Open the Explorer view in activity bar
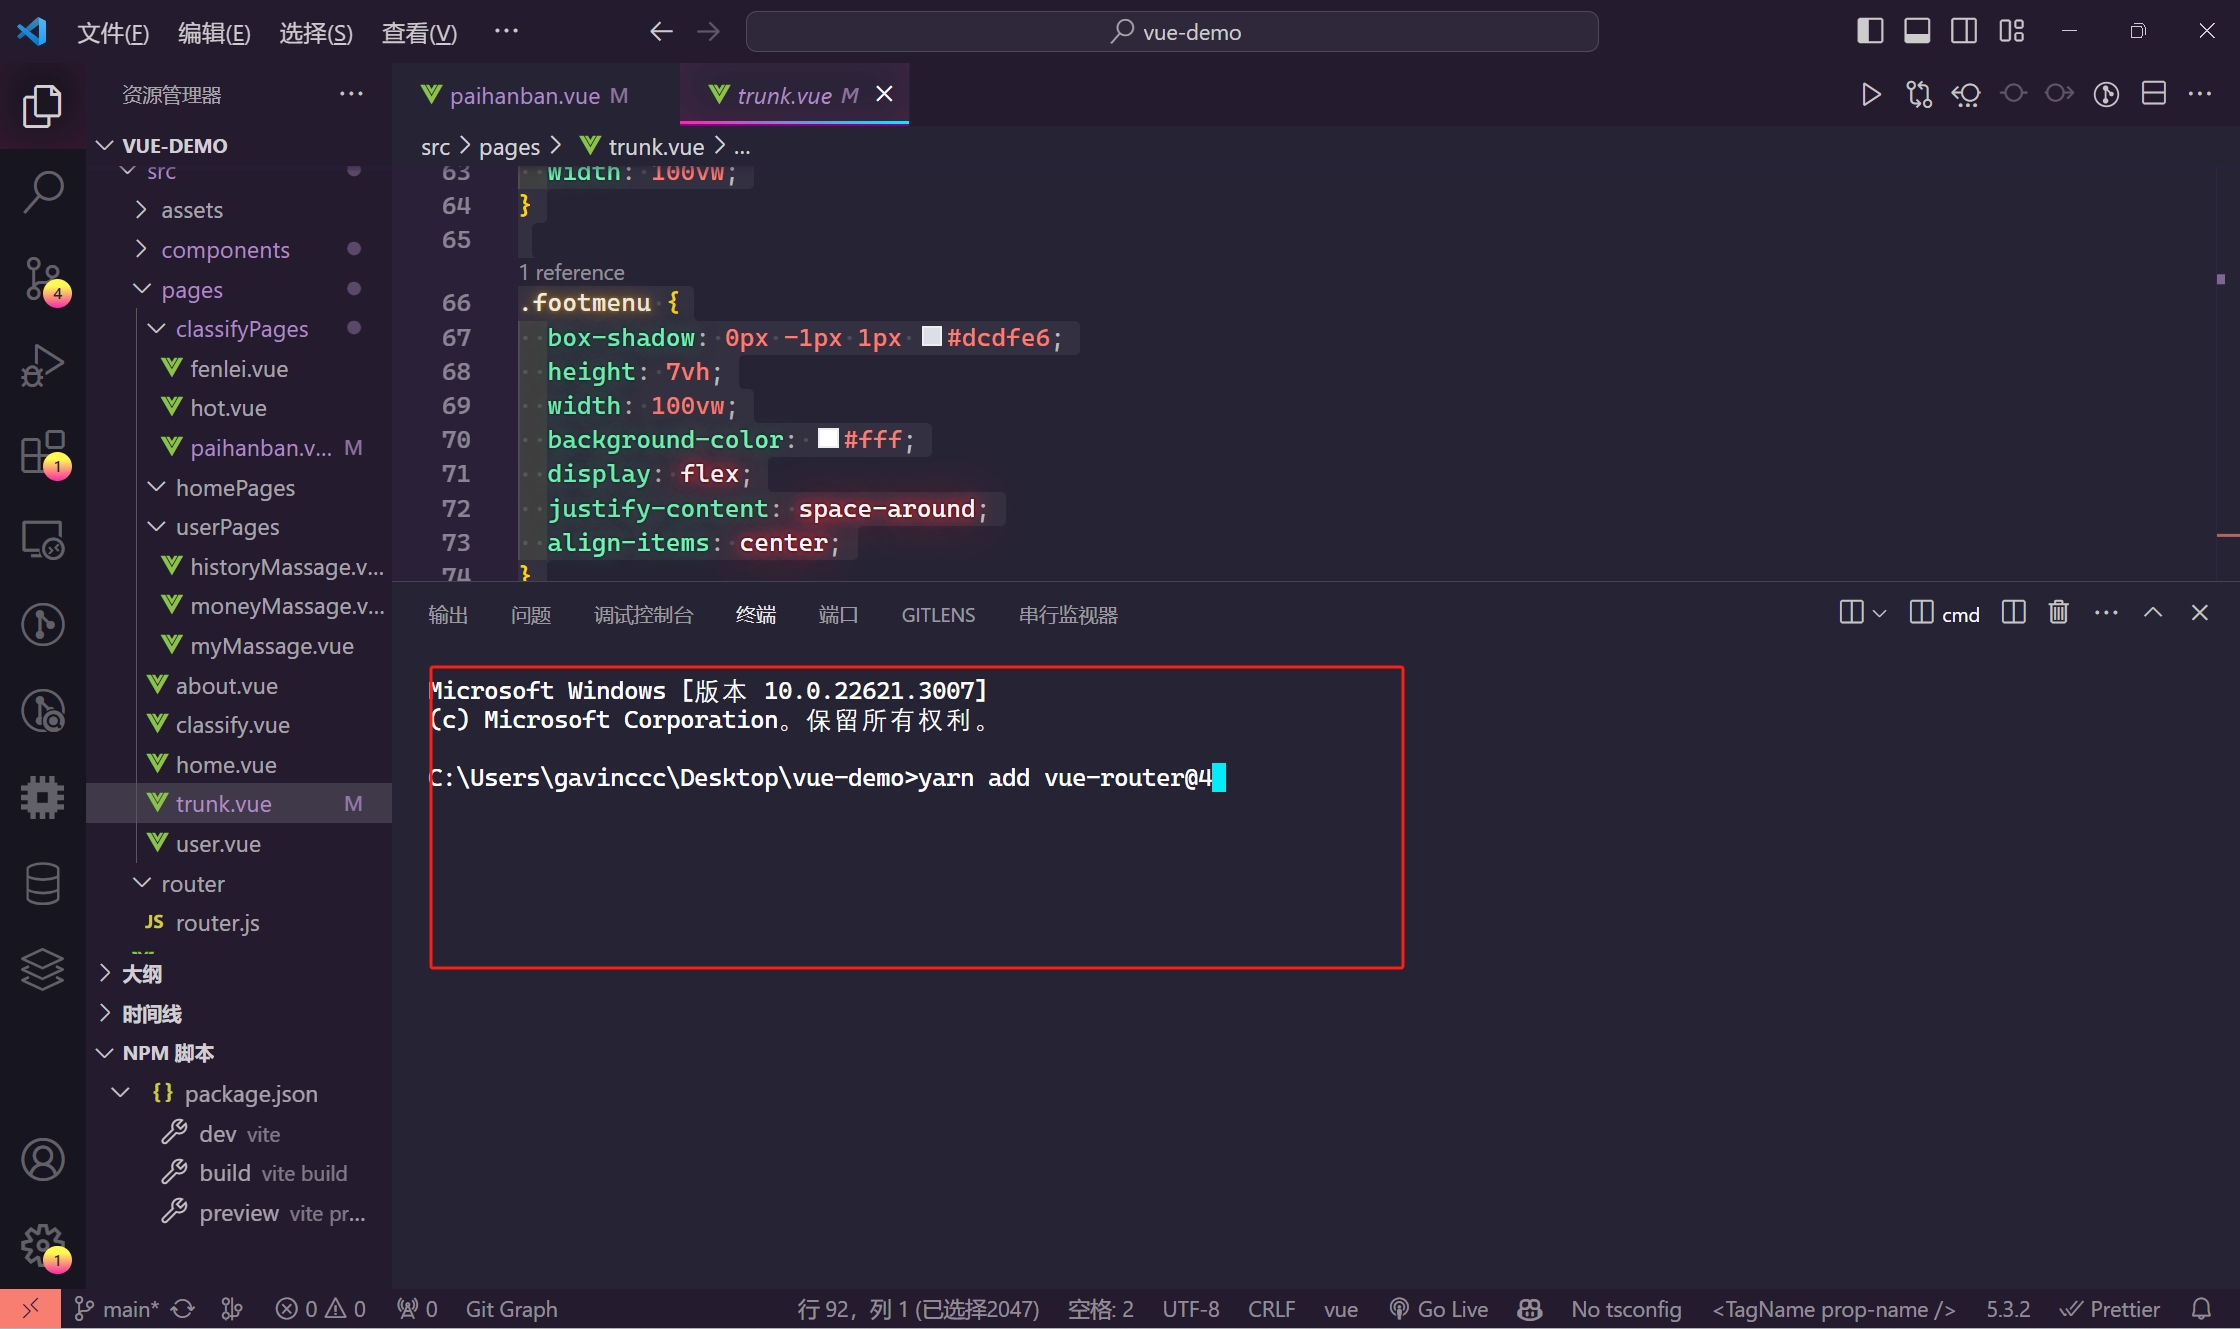Viewport: 2240px width, 1329px height. point(42,106)
